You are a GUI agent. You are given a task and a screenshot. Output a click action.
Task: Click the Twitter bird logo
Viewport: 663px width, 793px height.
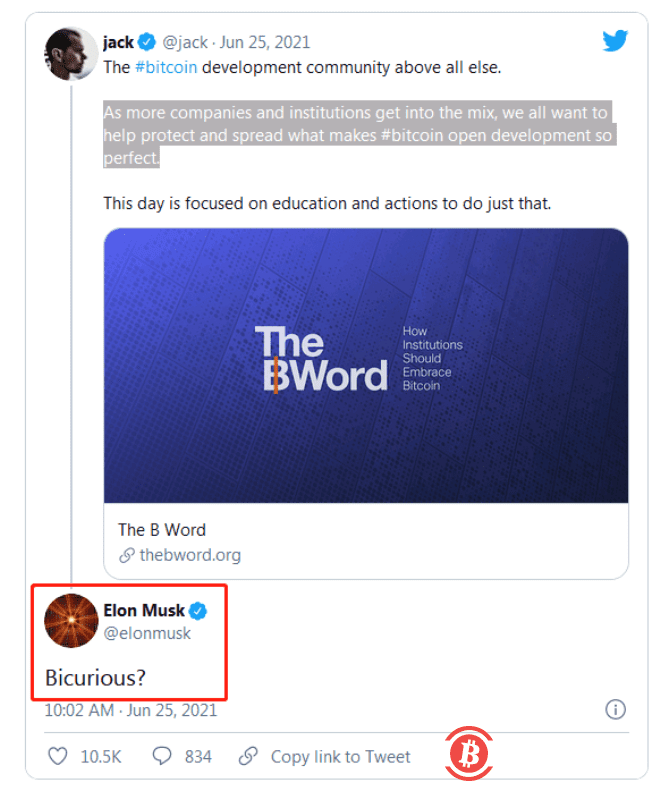coord(614,41)
